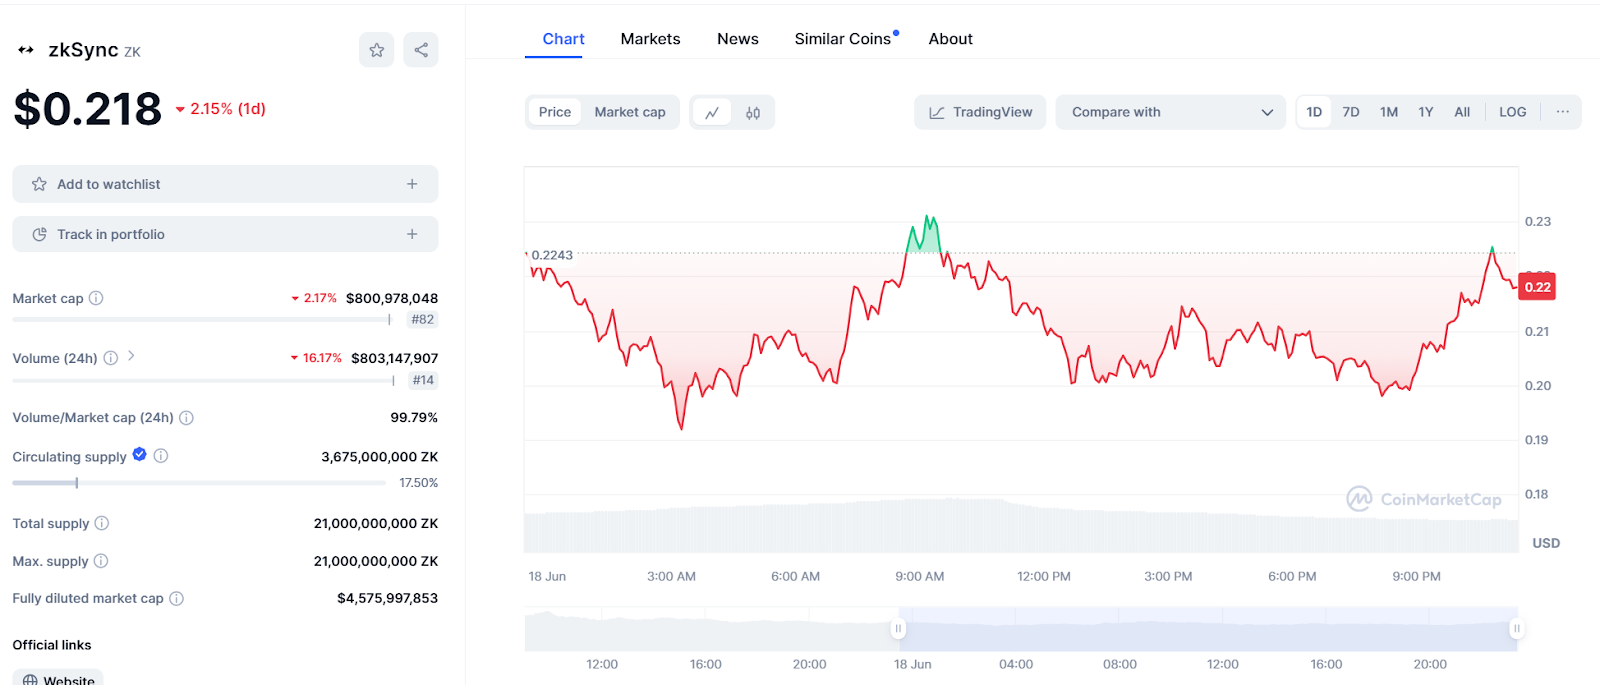Set chart range to All

(x=1462, y=112)
